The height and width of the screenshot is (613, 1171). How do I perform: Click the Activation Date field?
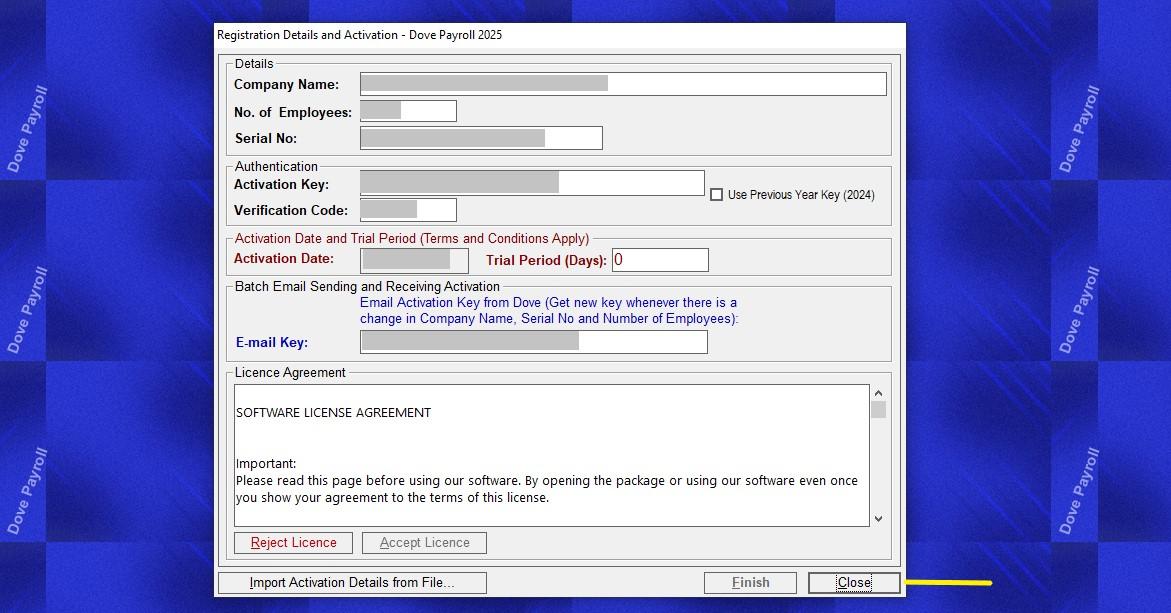pos(414,260)
